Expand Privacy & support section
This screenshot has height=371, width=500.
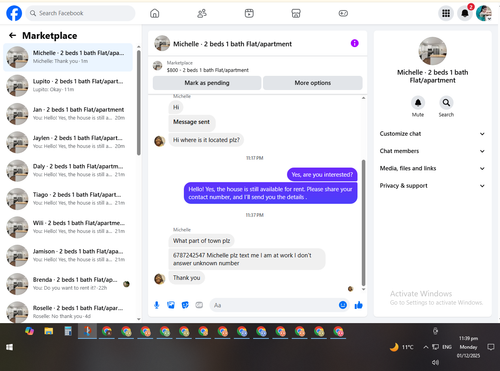pos(432,186)
